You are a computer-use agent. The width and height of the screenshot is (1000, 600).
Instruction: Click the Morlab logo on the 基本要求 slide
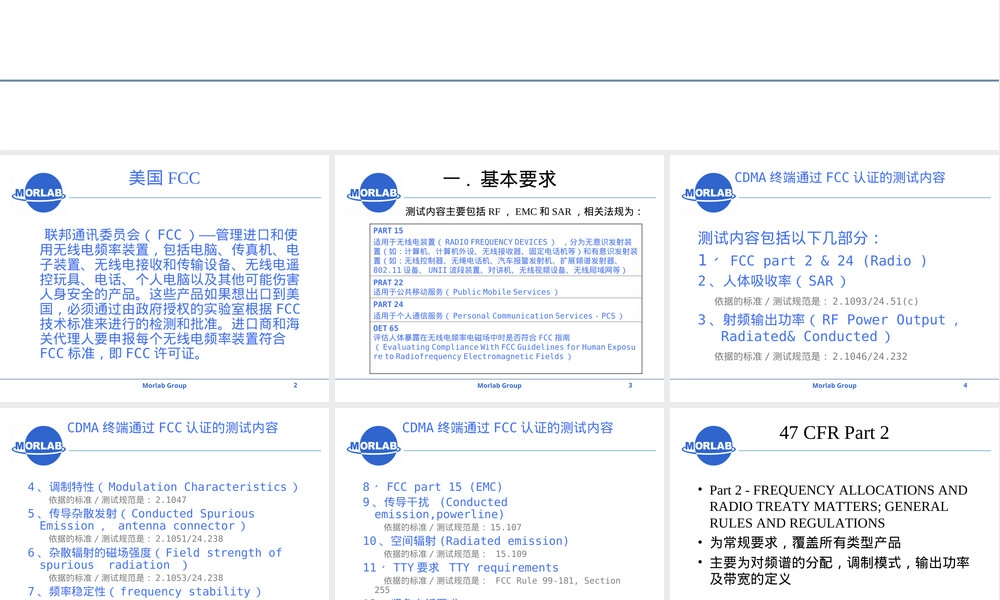[x=374, y=193]
